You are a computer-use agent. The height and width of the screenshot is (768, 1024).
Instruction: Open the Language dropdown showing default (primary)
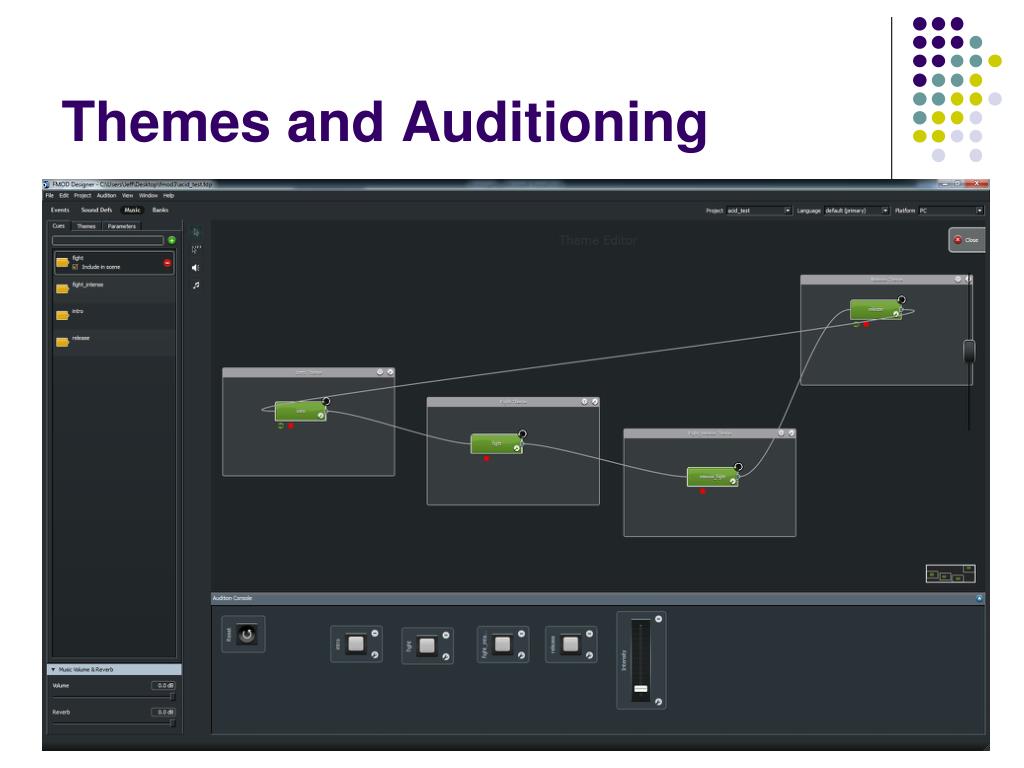point(857,210)
